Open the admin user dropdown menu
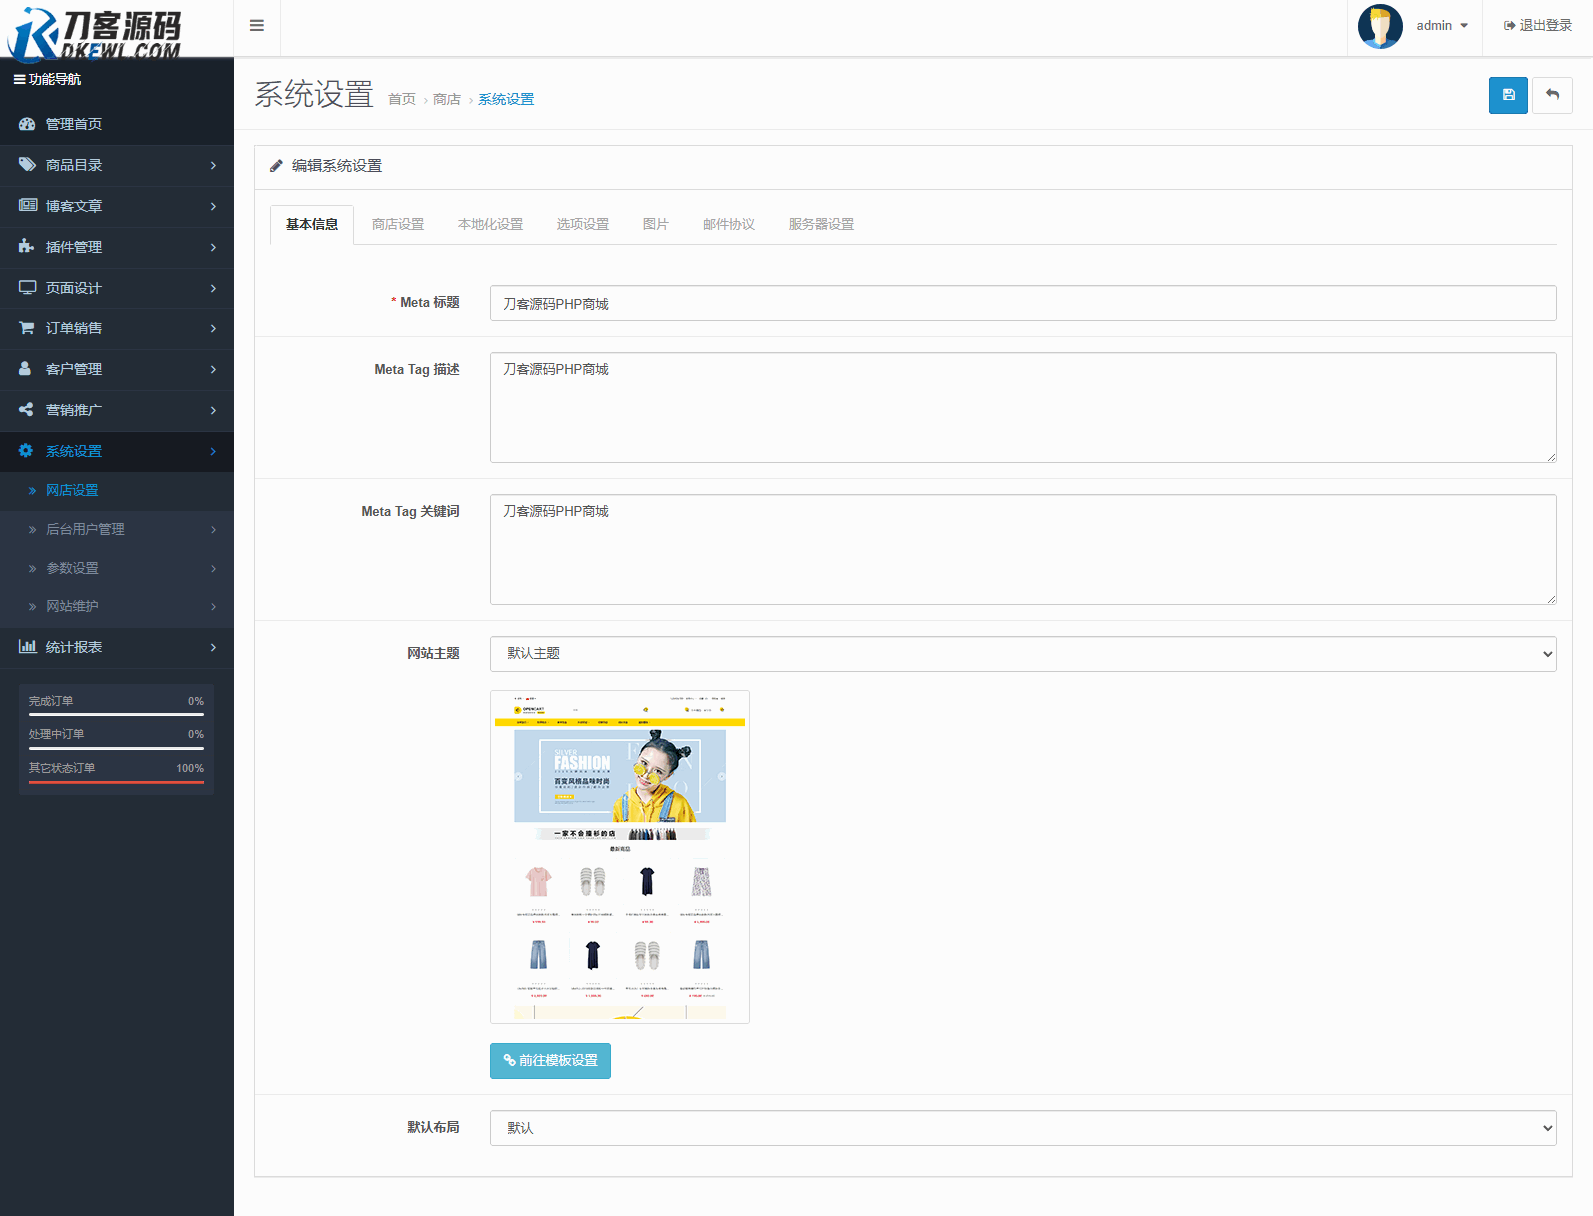This screenshot has width=1593, height=1216. pyautogui.click(x=1442, y=26)
